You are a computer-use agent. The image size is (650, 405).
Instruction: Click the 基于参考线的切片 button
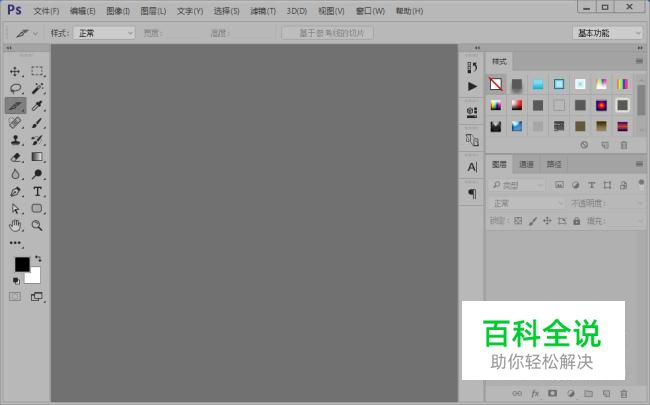click(x=328, y=33)
